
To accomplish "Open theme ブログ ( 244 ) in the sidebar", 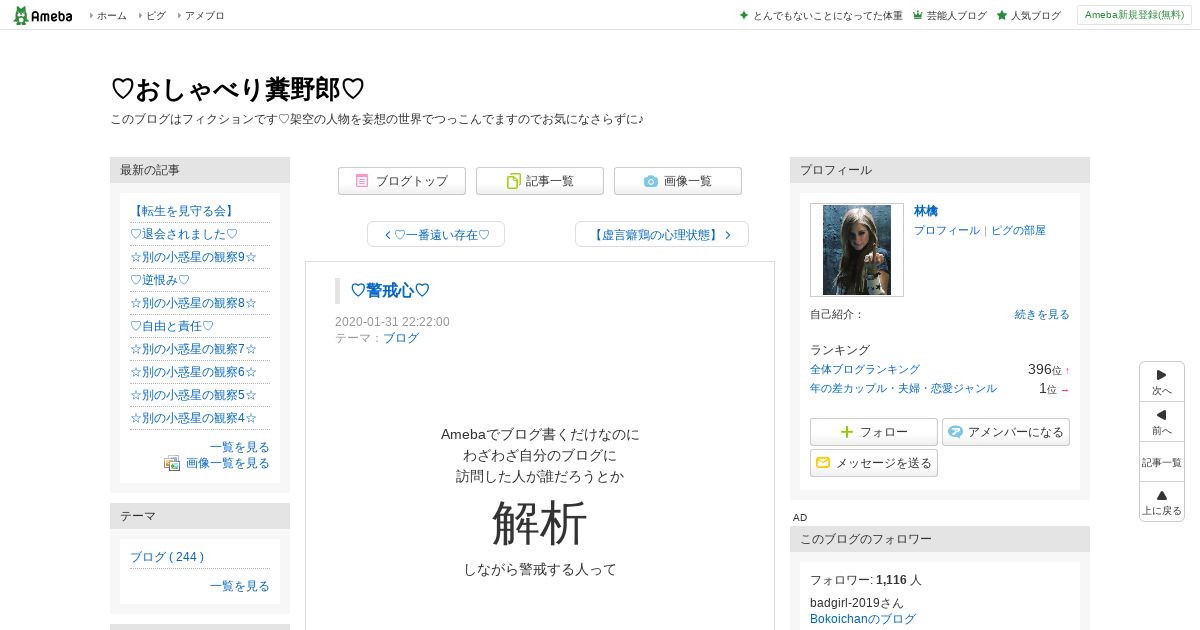I will pyautogui.click(x=167, y=557).
